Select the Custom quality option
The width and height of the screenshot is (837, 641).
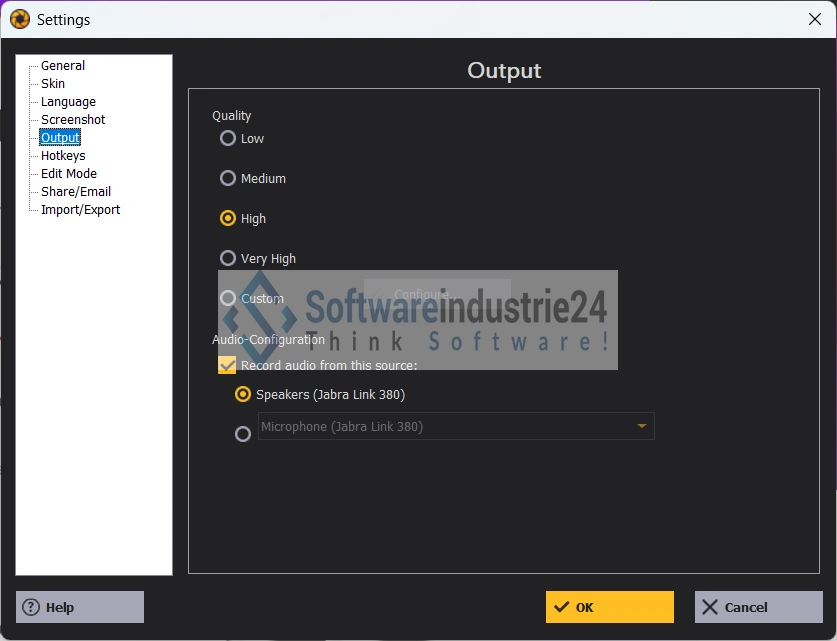[x=228, y=299]
